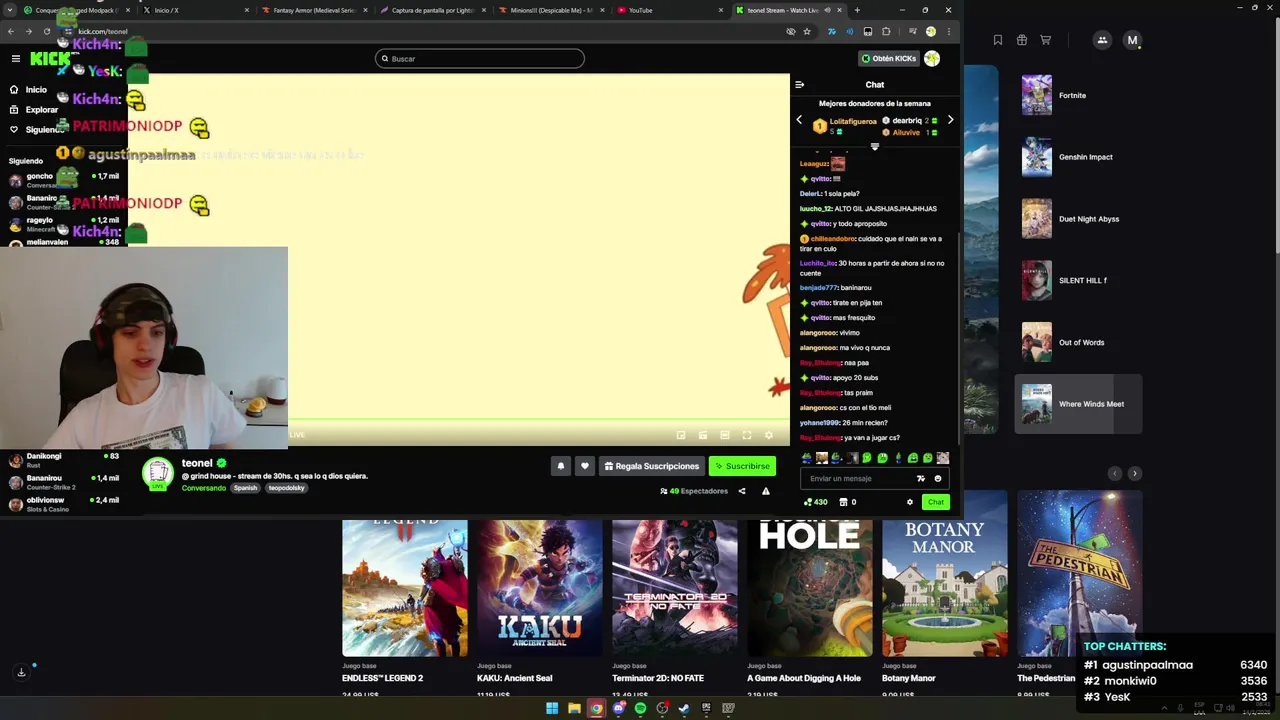Toggle video player fullscreen

(747, 435)
